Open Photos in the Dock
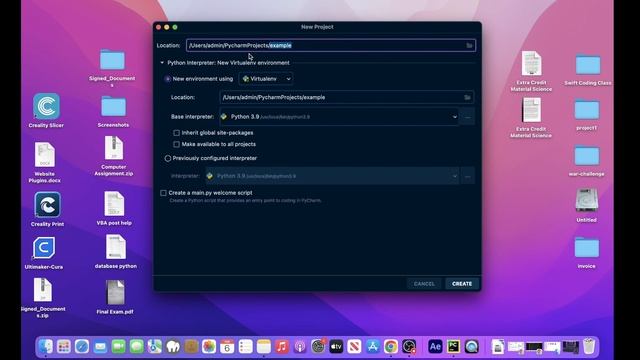Image resolution: width=640 pixels, height=360 pixels. [209, 347]
